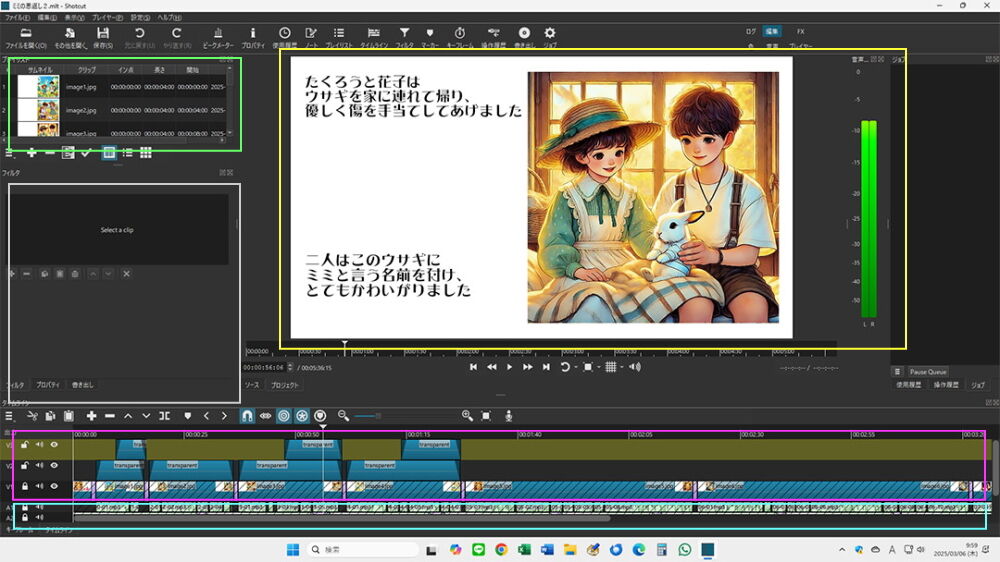Open the ファイル (File) menu

tap(17, 18)
